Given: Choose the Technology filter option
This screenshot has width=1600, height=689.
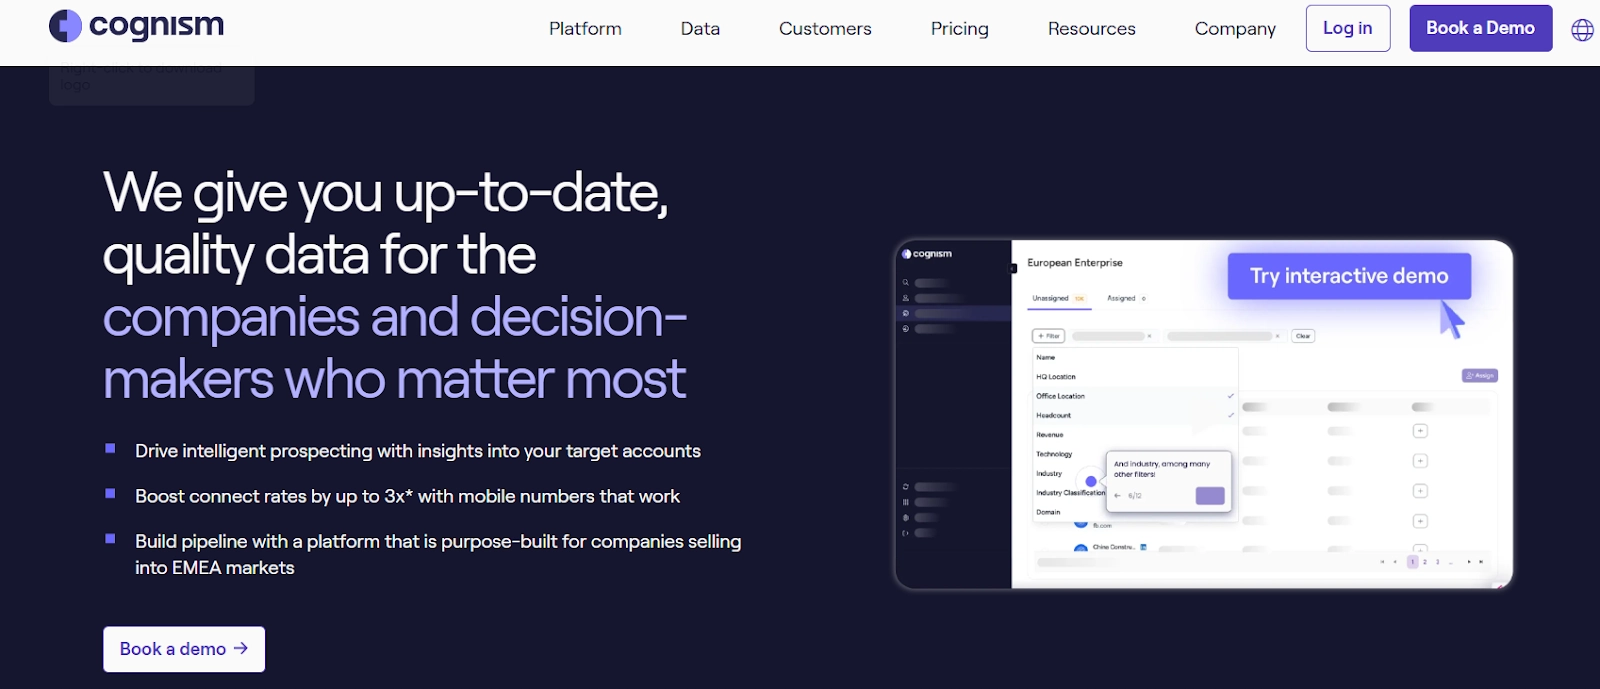Looking at the screenshot, I should (1054, 454).
